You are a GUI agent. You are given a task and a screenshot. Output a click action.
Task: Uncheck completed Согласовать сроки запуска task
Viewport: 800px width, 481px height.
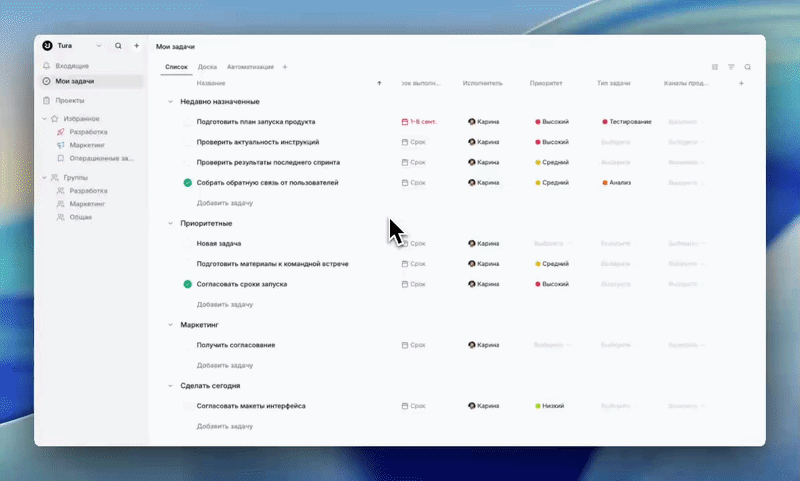pyautogui.click(x=188, y=284)
